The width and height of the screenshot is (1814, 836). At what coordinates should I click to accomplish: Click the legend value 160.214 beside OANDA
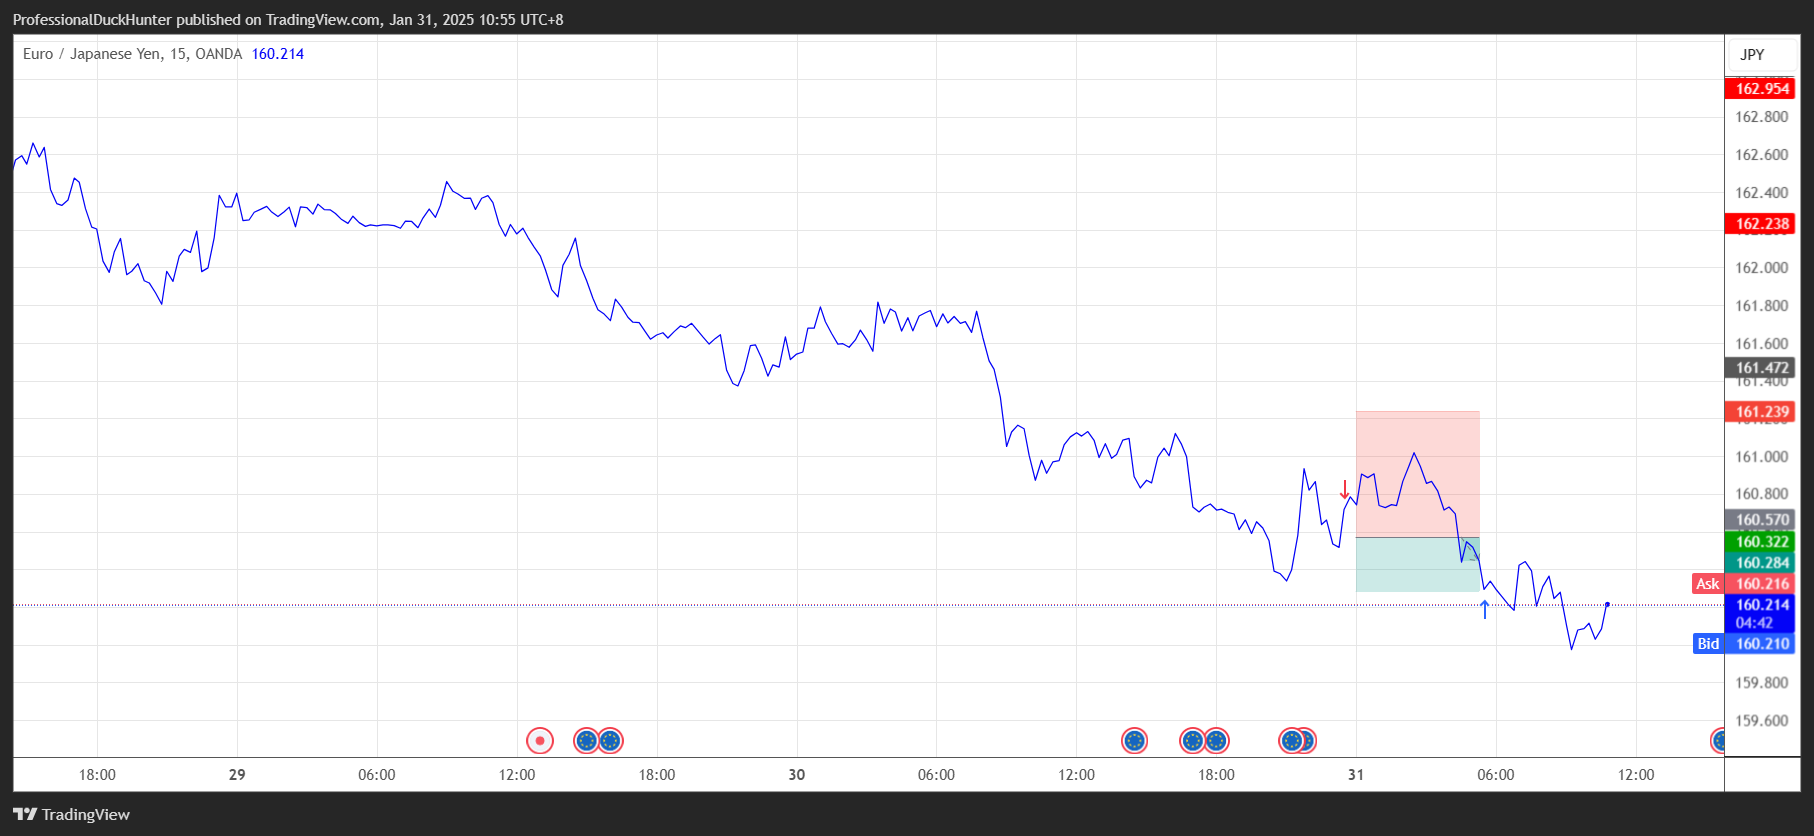278,54
